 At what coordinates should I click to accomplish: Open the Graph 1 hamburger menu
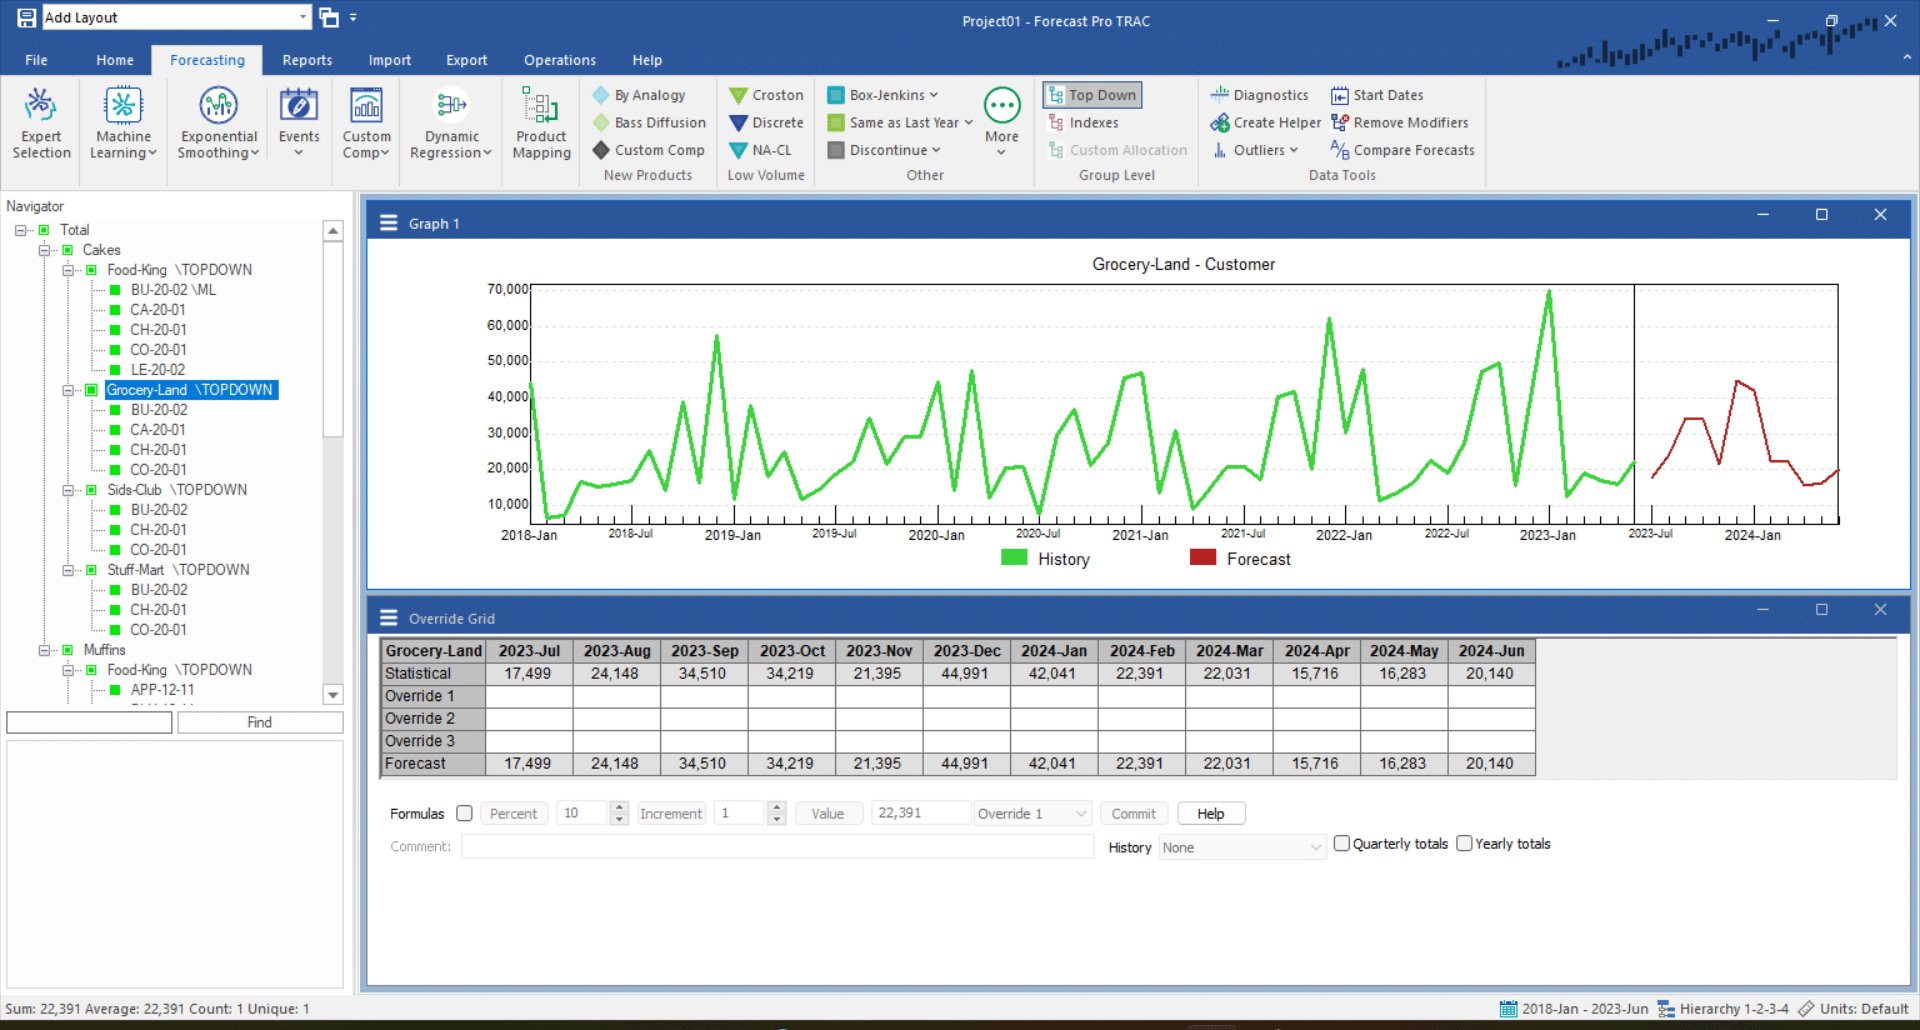pos(389,223)
